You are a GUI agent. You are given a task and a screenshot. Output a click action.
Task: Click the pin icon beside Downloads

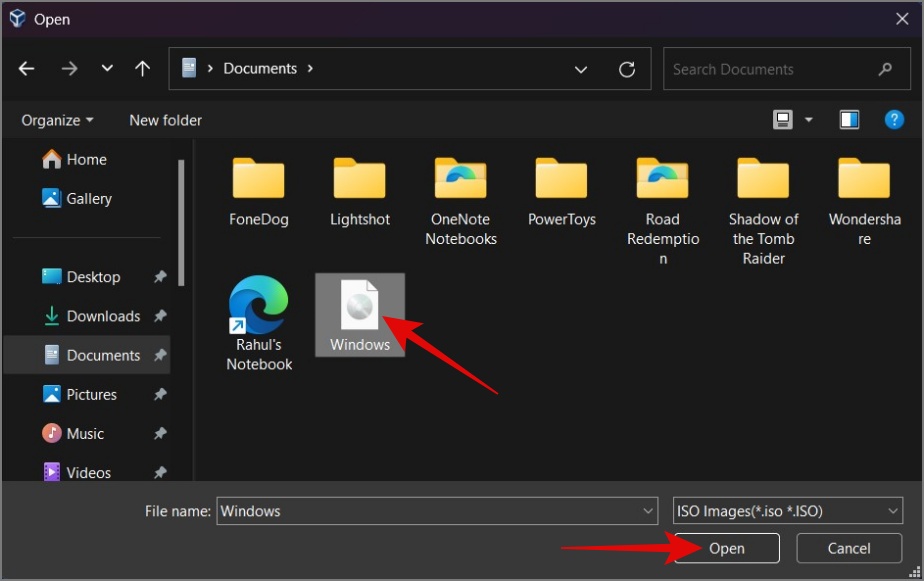point(160,316)
